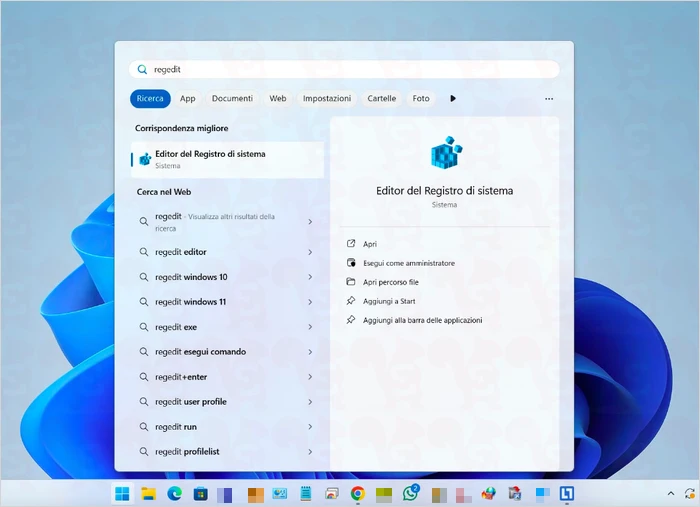Click 'Esegui come amministratore'
The height and width of the screenshot is (507, 700).
(408, 263)
